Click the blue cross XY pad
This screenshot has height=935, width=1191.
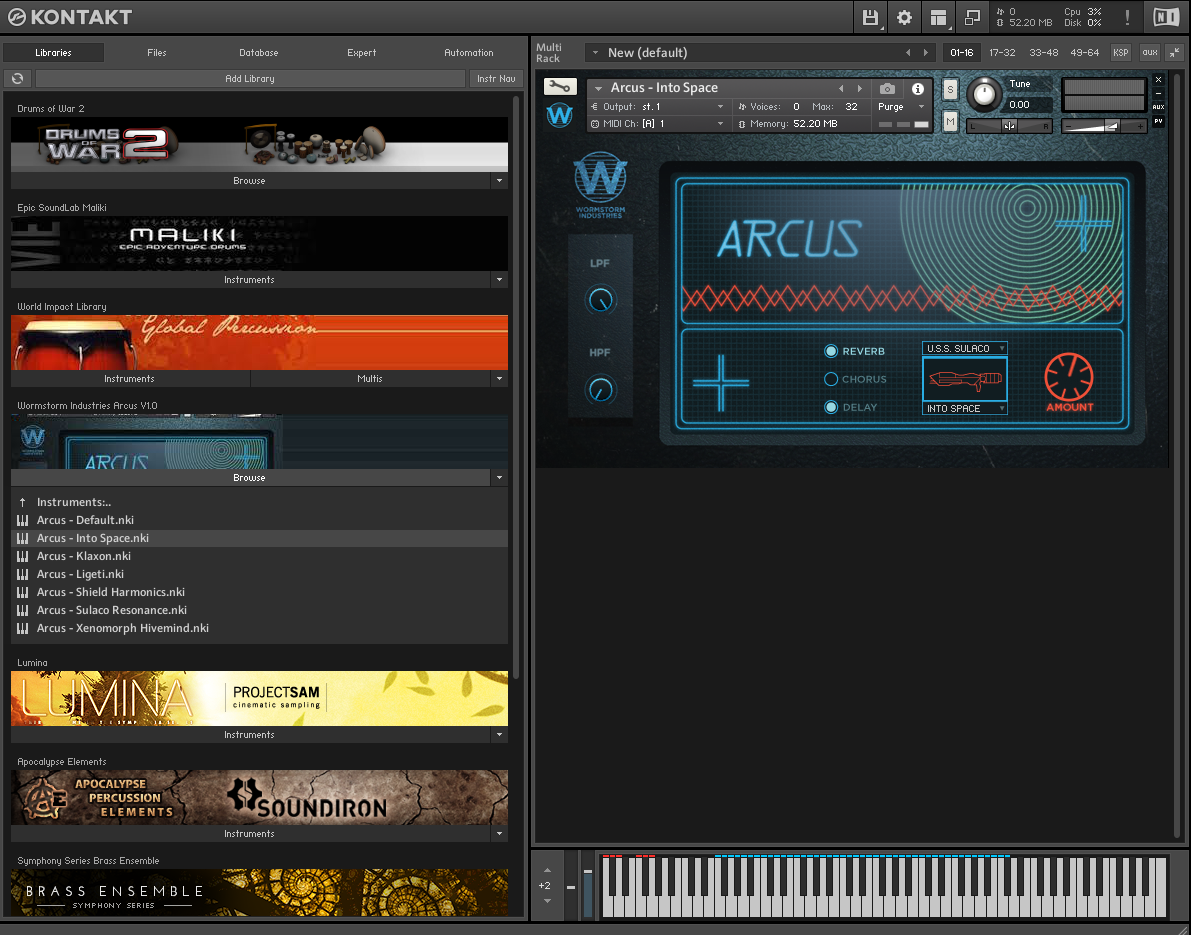point(721,383)
